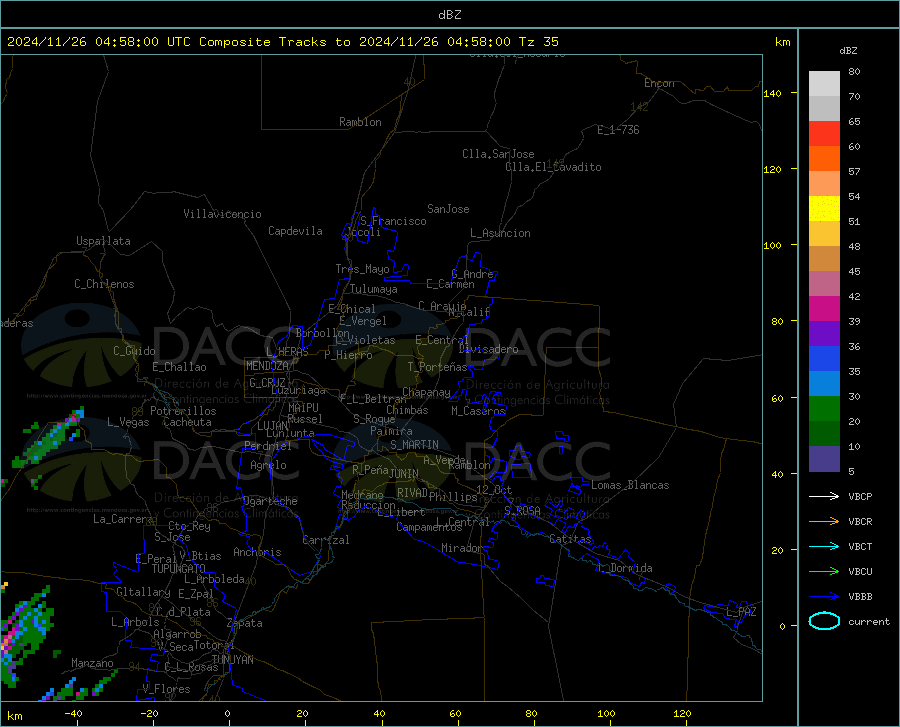Screen dimensions: 900x727
Task: Click the cyan VBCT arrow icon
Action: click(x=824, y=546)
